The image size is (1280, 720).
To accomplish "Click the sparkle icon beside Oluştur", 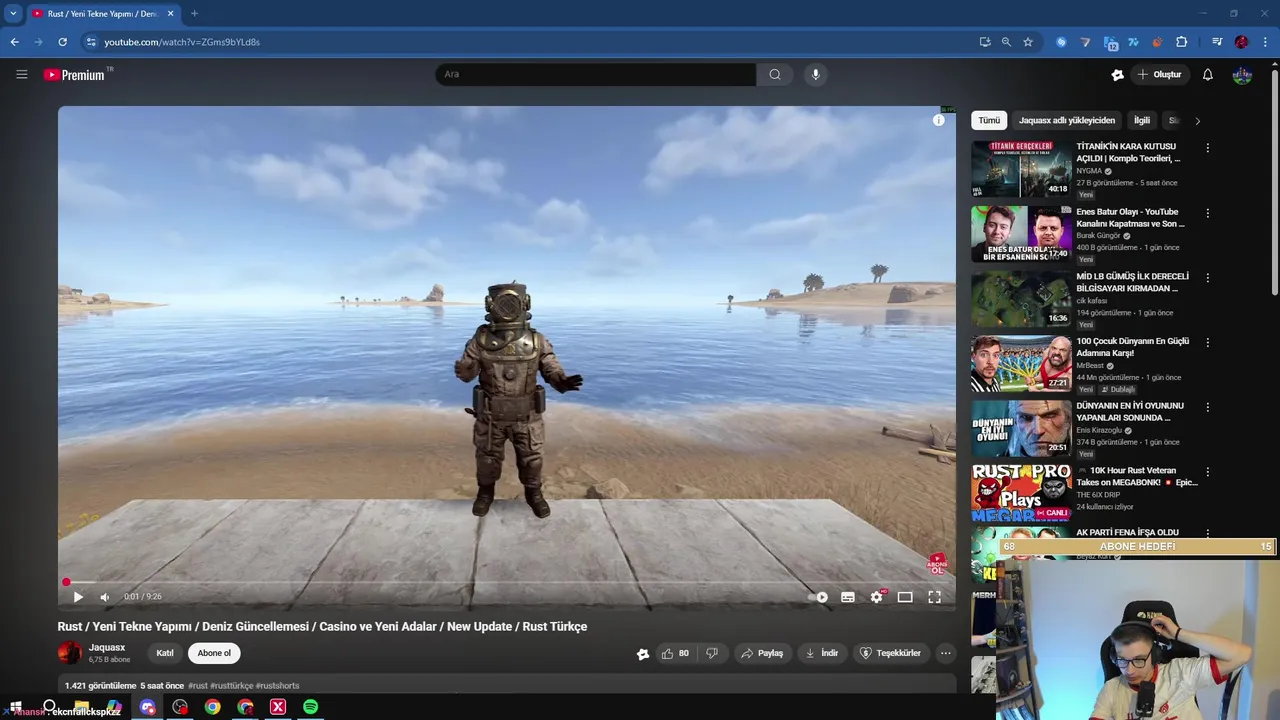I will (1117, 75).
